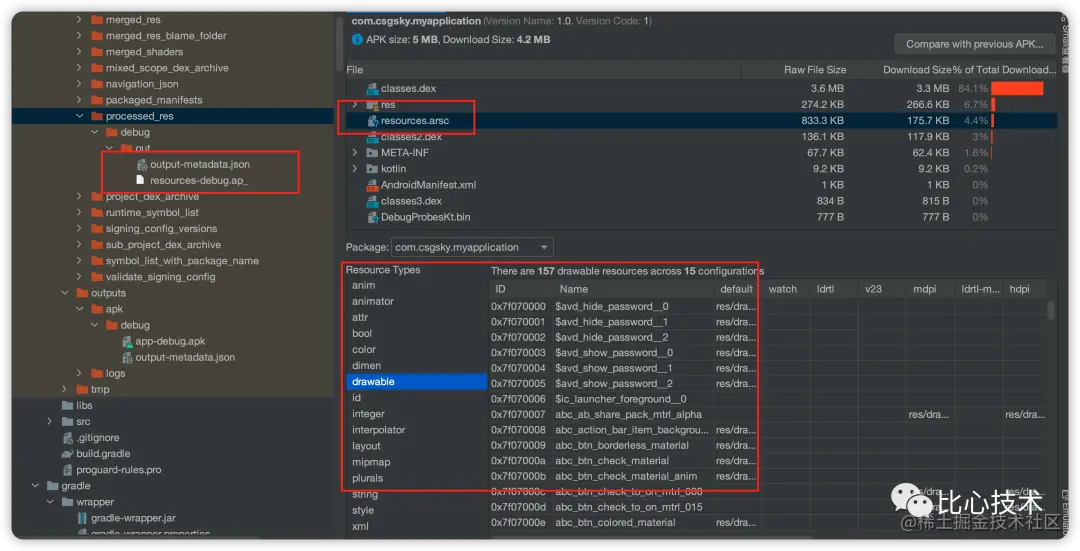Select the drawable resource type

coord(417,382)
